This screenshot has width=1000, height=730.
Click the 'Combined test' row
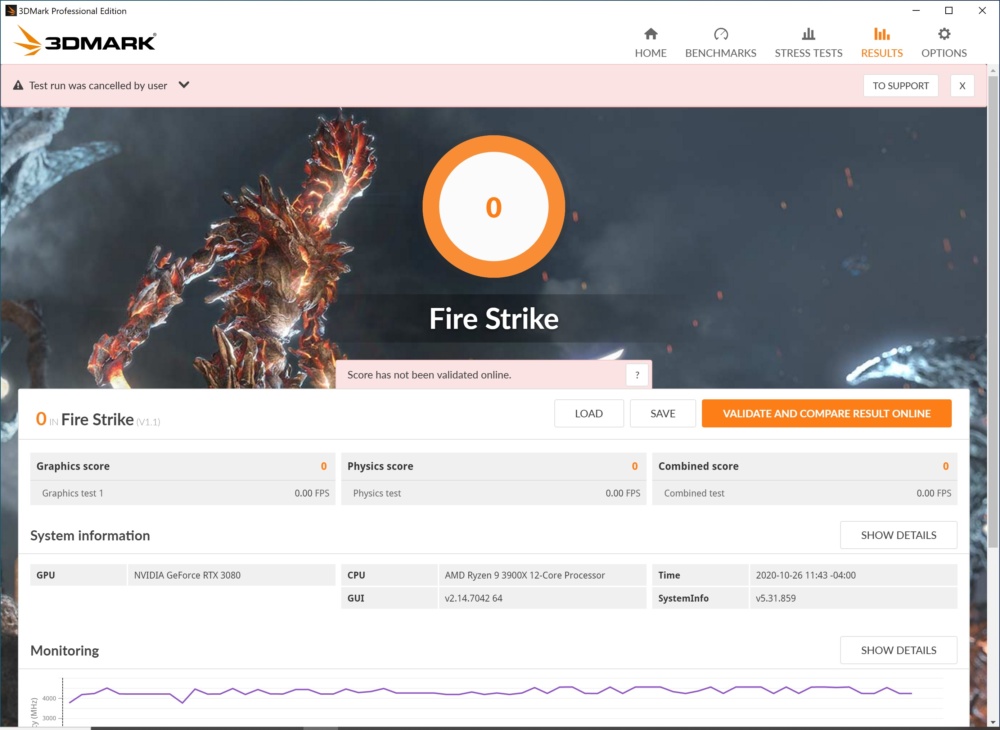pos(804,493)
